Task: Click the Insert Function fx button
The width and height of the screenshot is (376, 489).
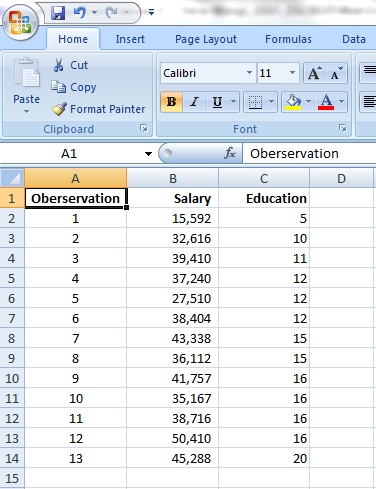Action: pyautogui.click(x=230, y=153)
